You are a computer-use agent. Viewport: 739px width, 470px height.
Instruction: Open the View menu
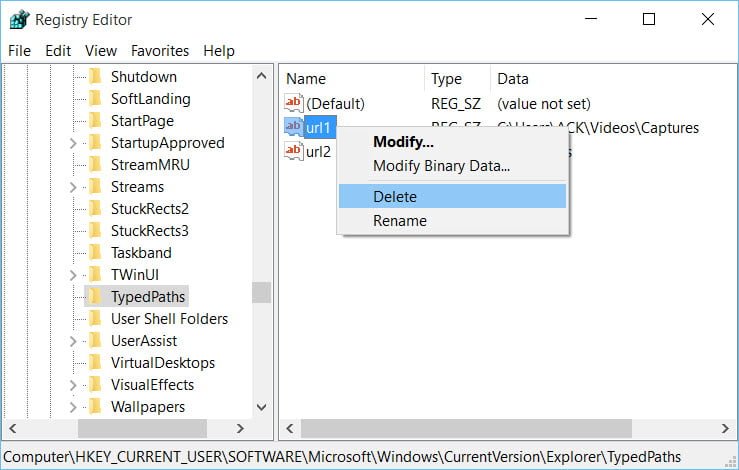point(101,50)
